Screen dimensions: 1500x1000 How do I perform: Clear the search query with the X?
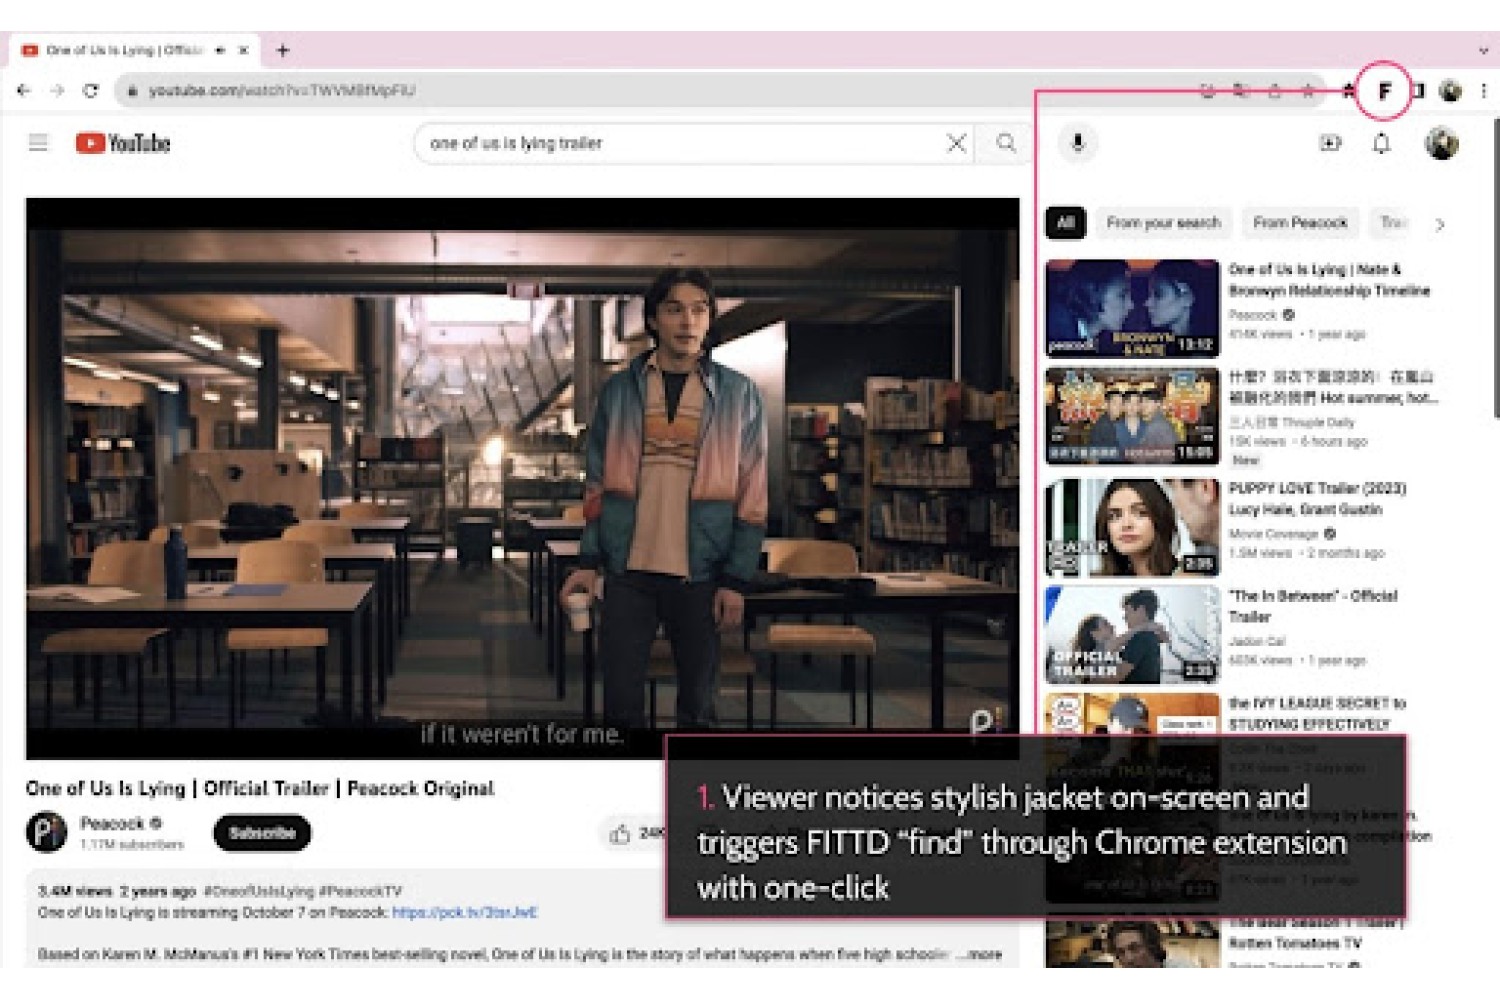point(957,143)
